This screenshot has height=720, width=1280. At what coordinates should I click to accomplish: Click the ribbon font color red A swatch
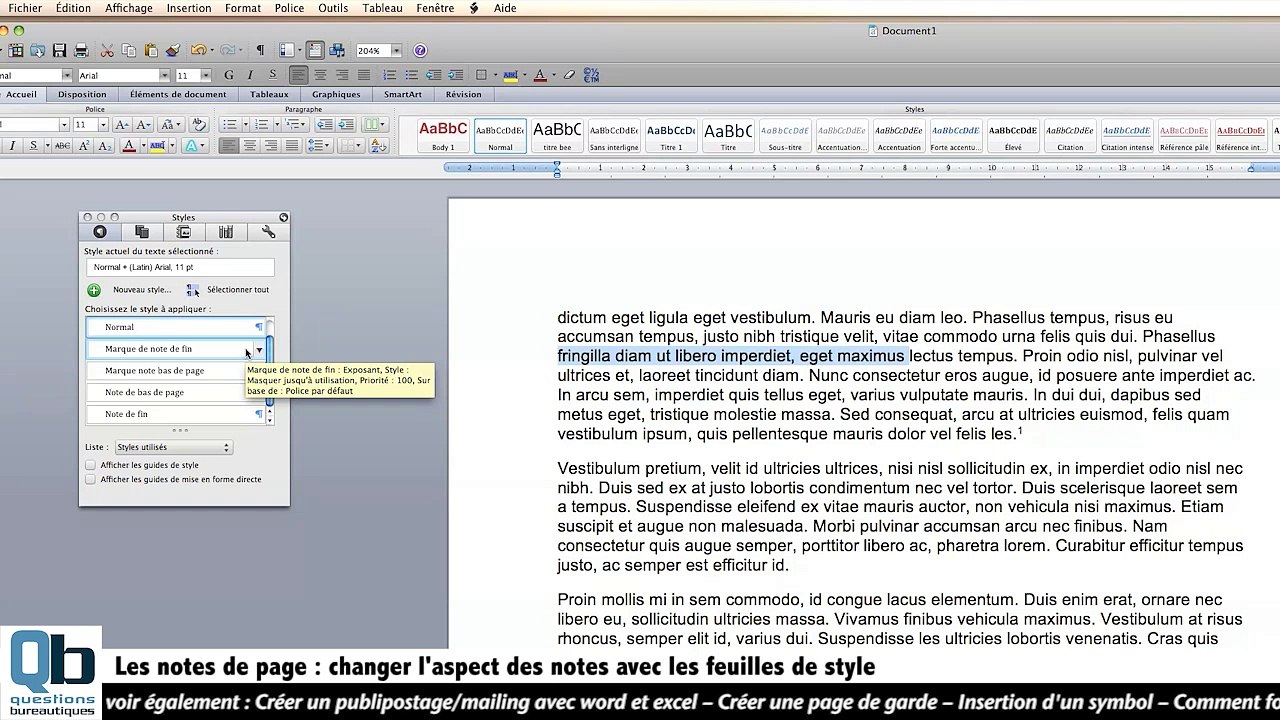[128, 146]
